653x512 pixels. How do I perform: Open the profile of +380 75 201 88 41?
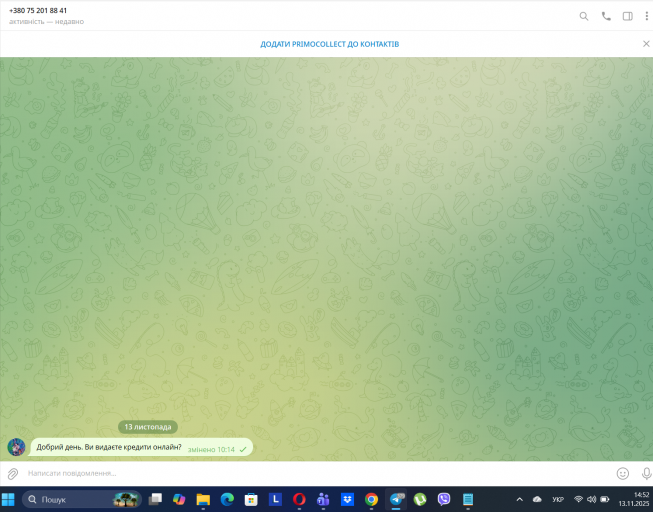click(x=38, y=10)
